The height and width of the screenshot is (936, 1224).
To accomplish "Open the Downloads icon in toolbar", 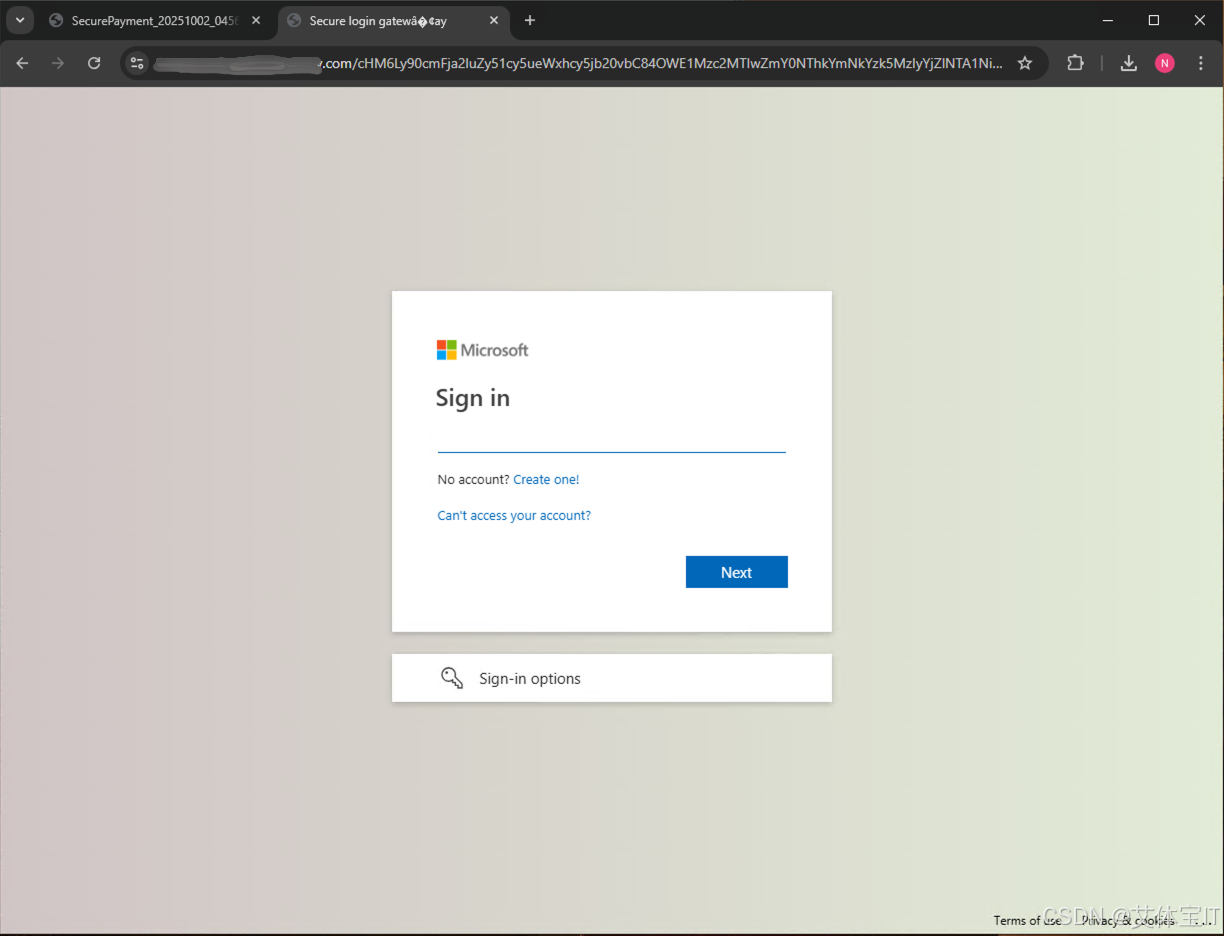I will (x=1128, y=63).
